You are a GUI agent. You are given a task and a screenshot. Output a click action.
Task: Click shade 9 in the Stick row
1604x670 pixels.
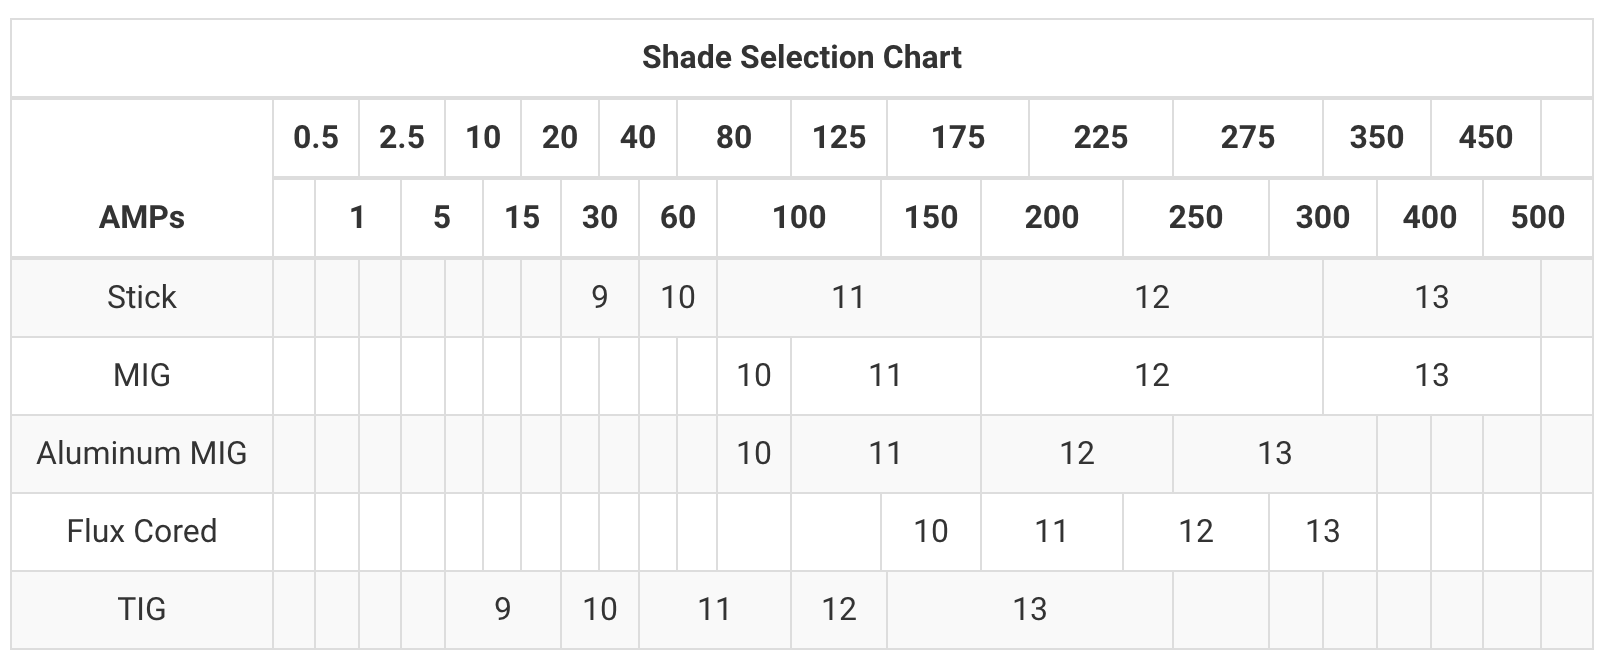pos(599,297)
